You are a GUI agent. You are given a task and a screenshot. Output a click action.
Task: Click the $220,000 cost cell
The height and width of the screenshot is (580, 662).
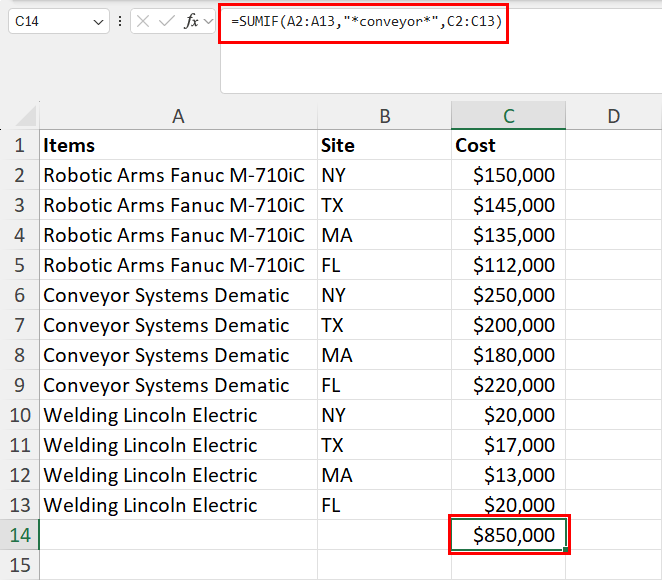(508, 385)
